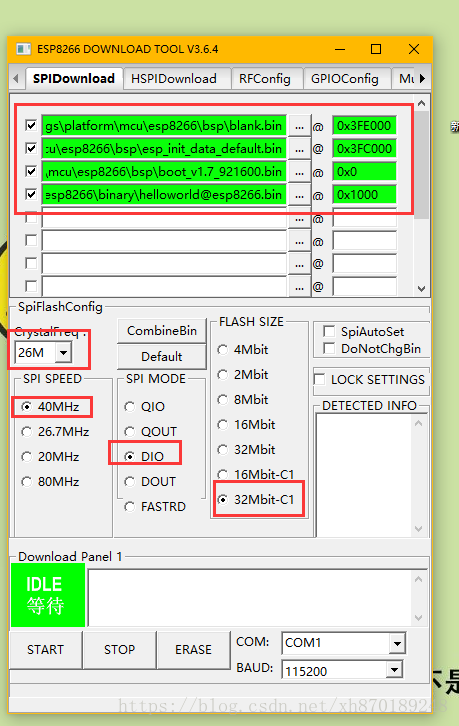Click the Download Panel 1 log area
This screenshot has height=726, width=459.
(256, 598)
